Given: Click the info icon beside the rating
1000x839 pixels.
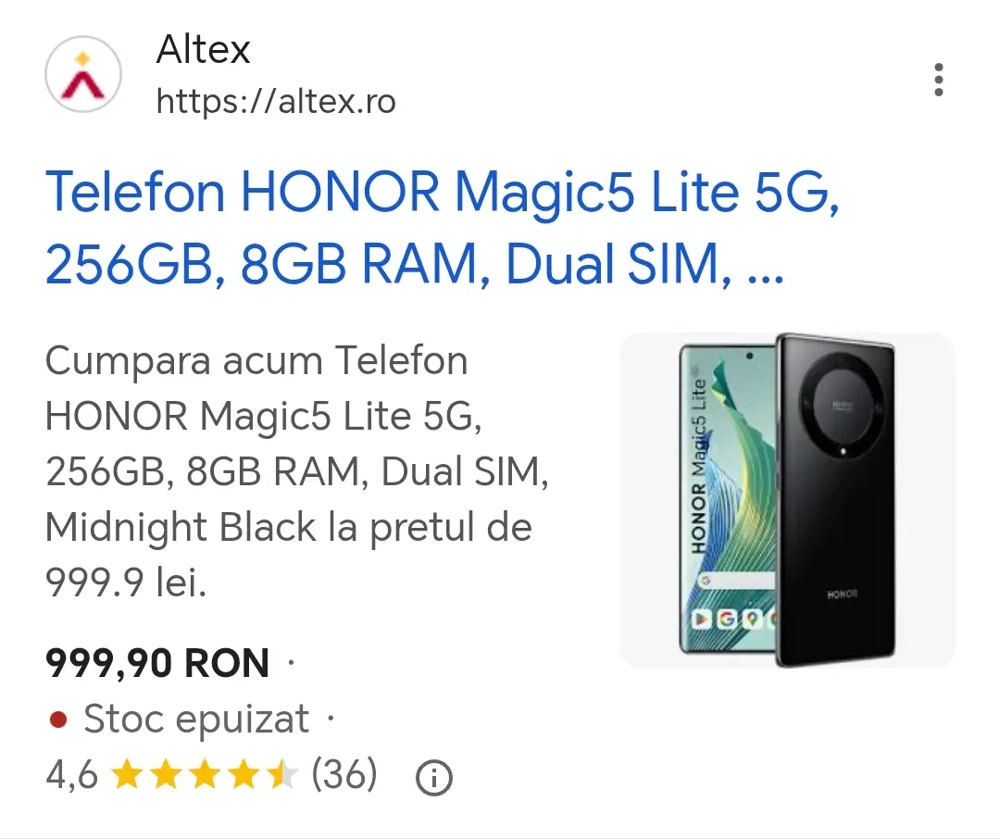Looking at the screenshot, I should [434, 776].
